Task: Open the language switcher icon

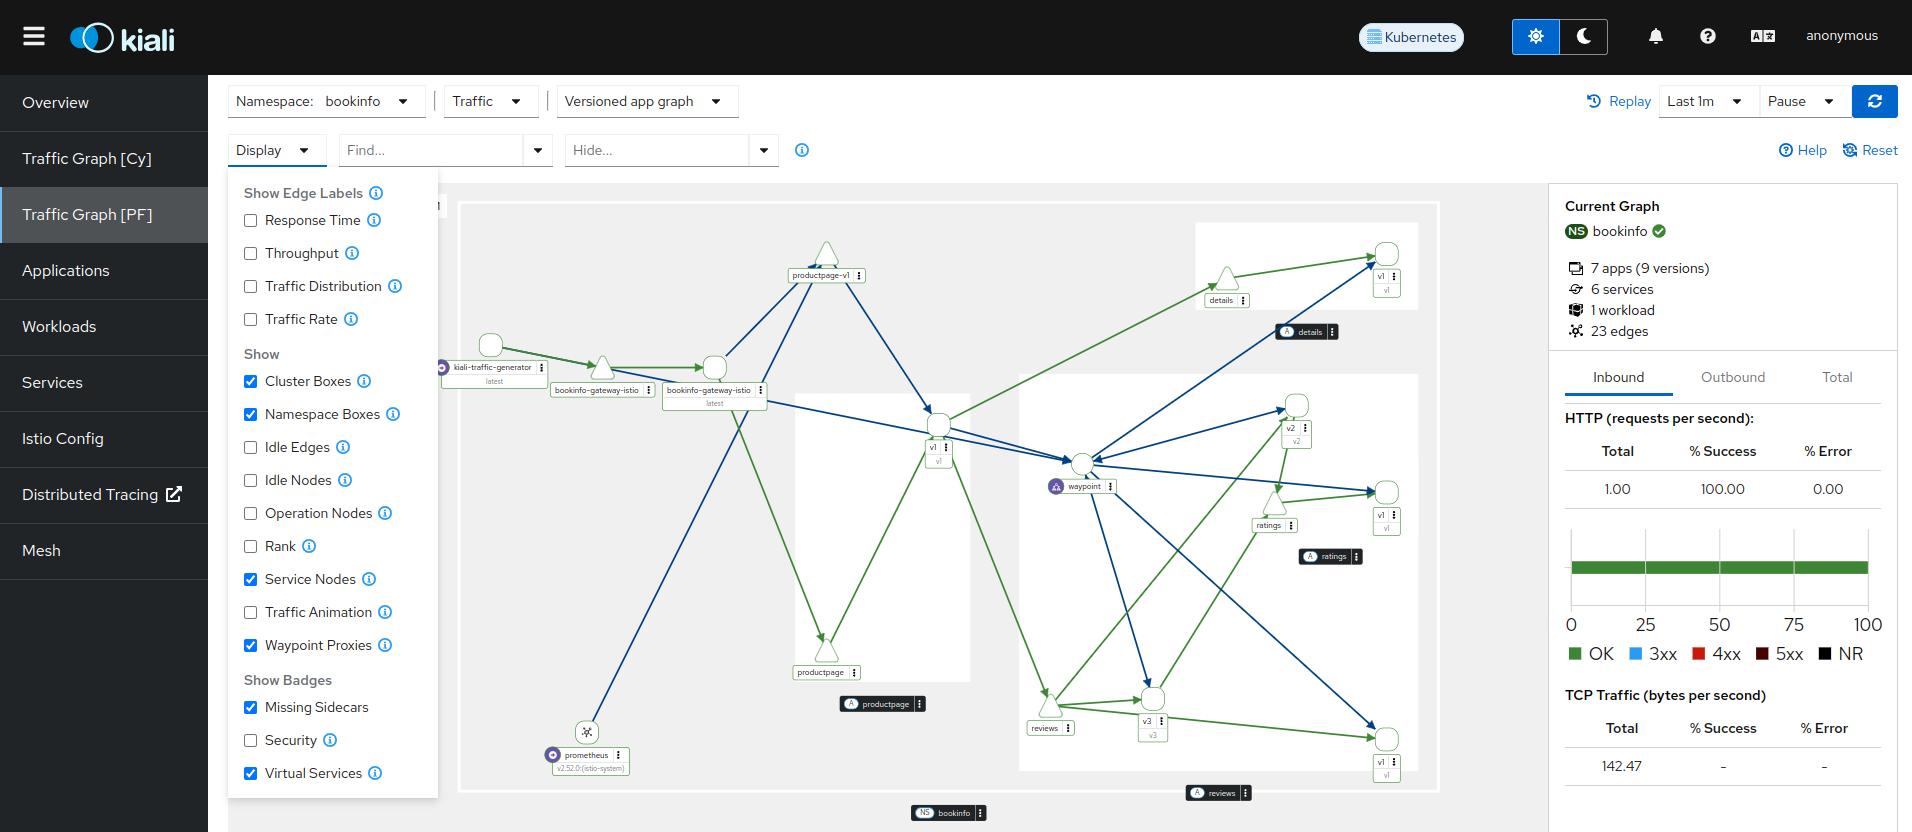Action: point(1762,37)
